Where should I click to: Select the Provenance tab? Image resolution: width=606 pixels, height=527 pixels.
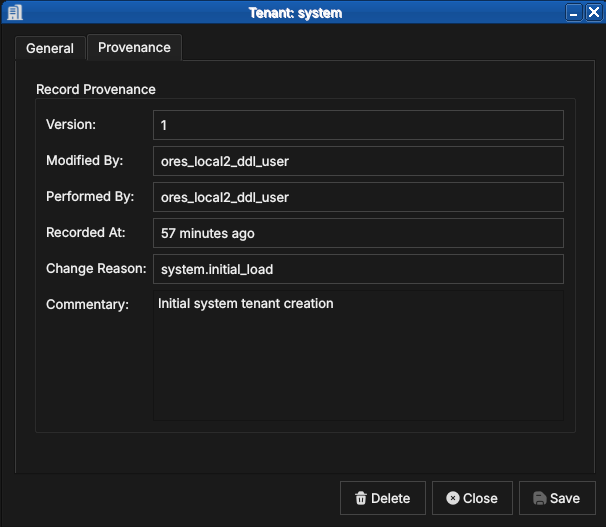click(134, 48)
